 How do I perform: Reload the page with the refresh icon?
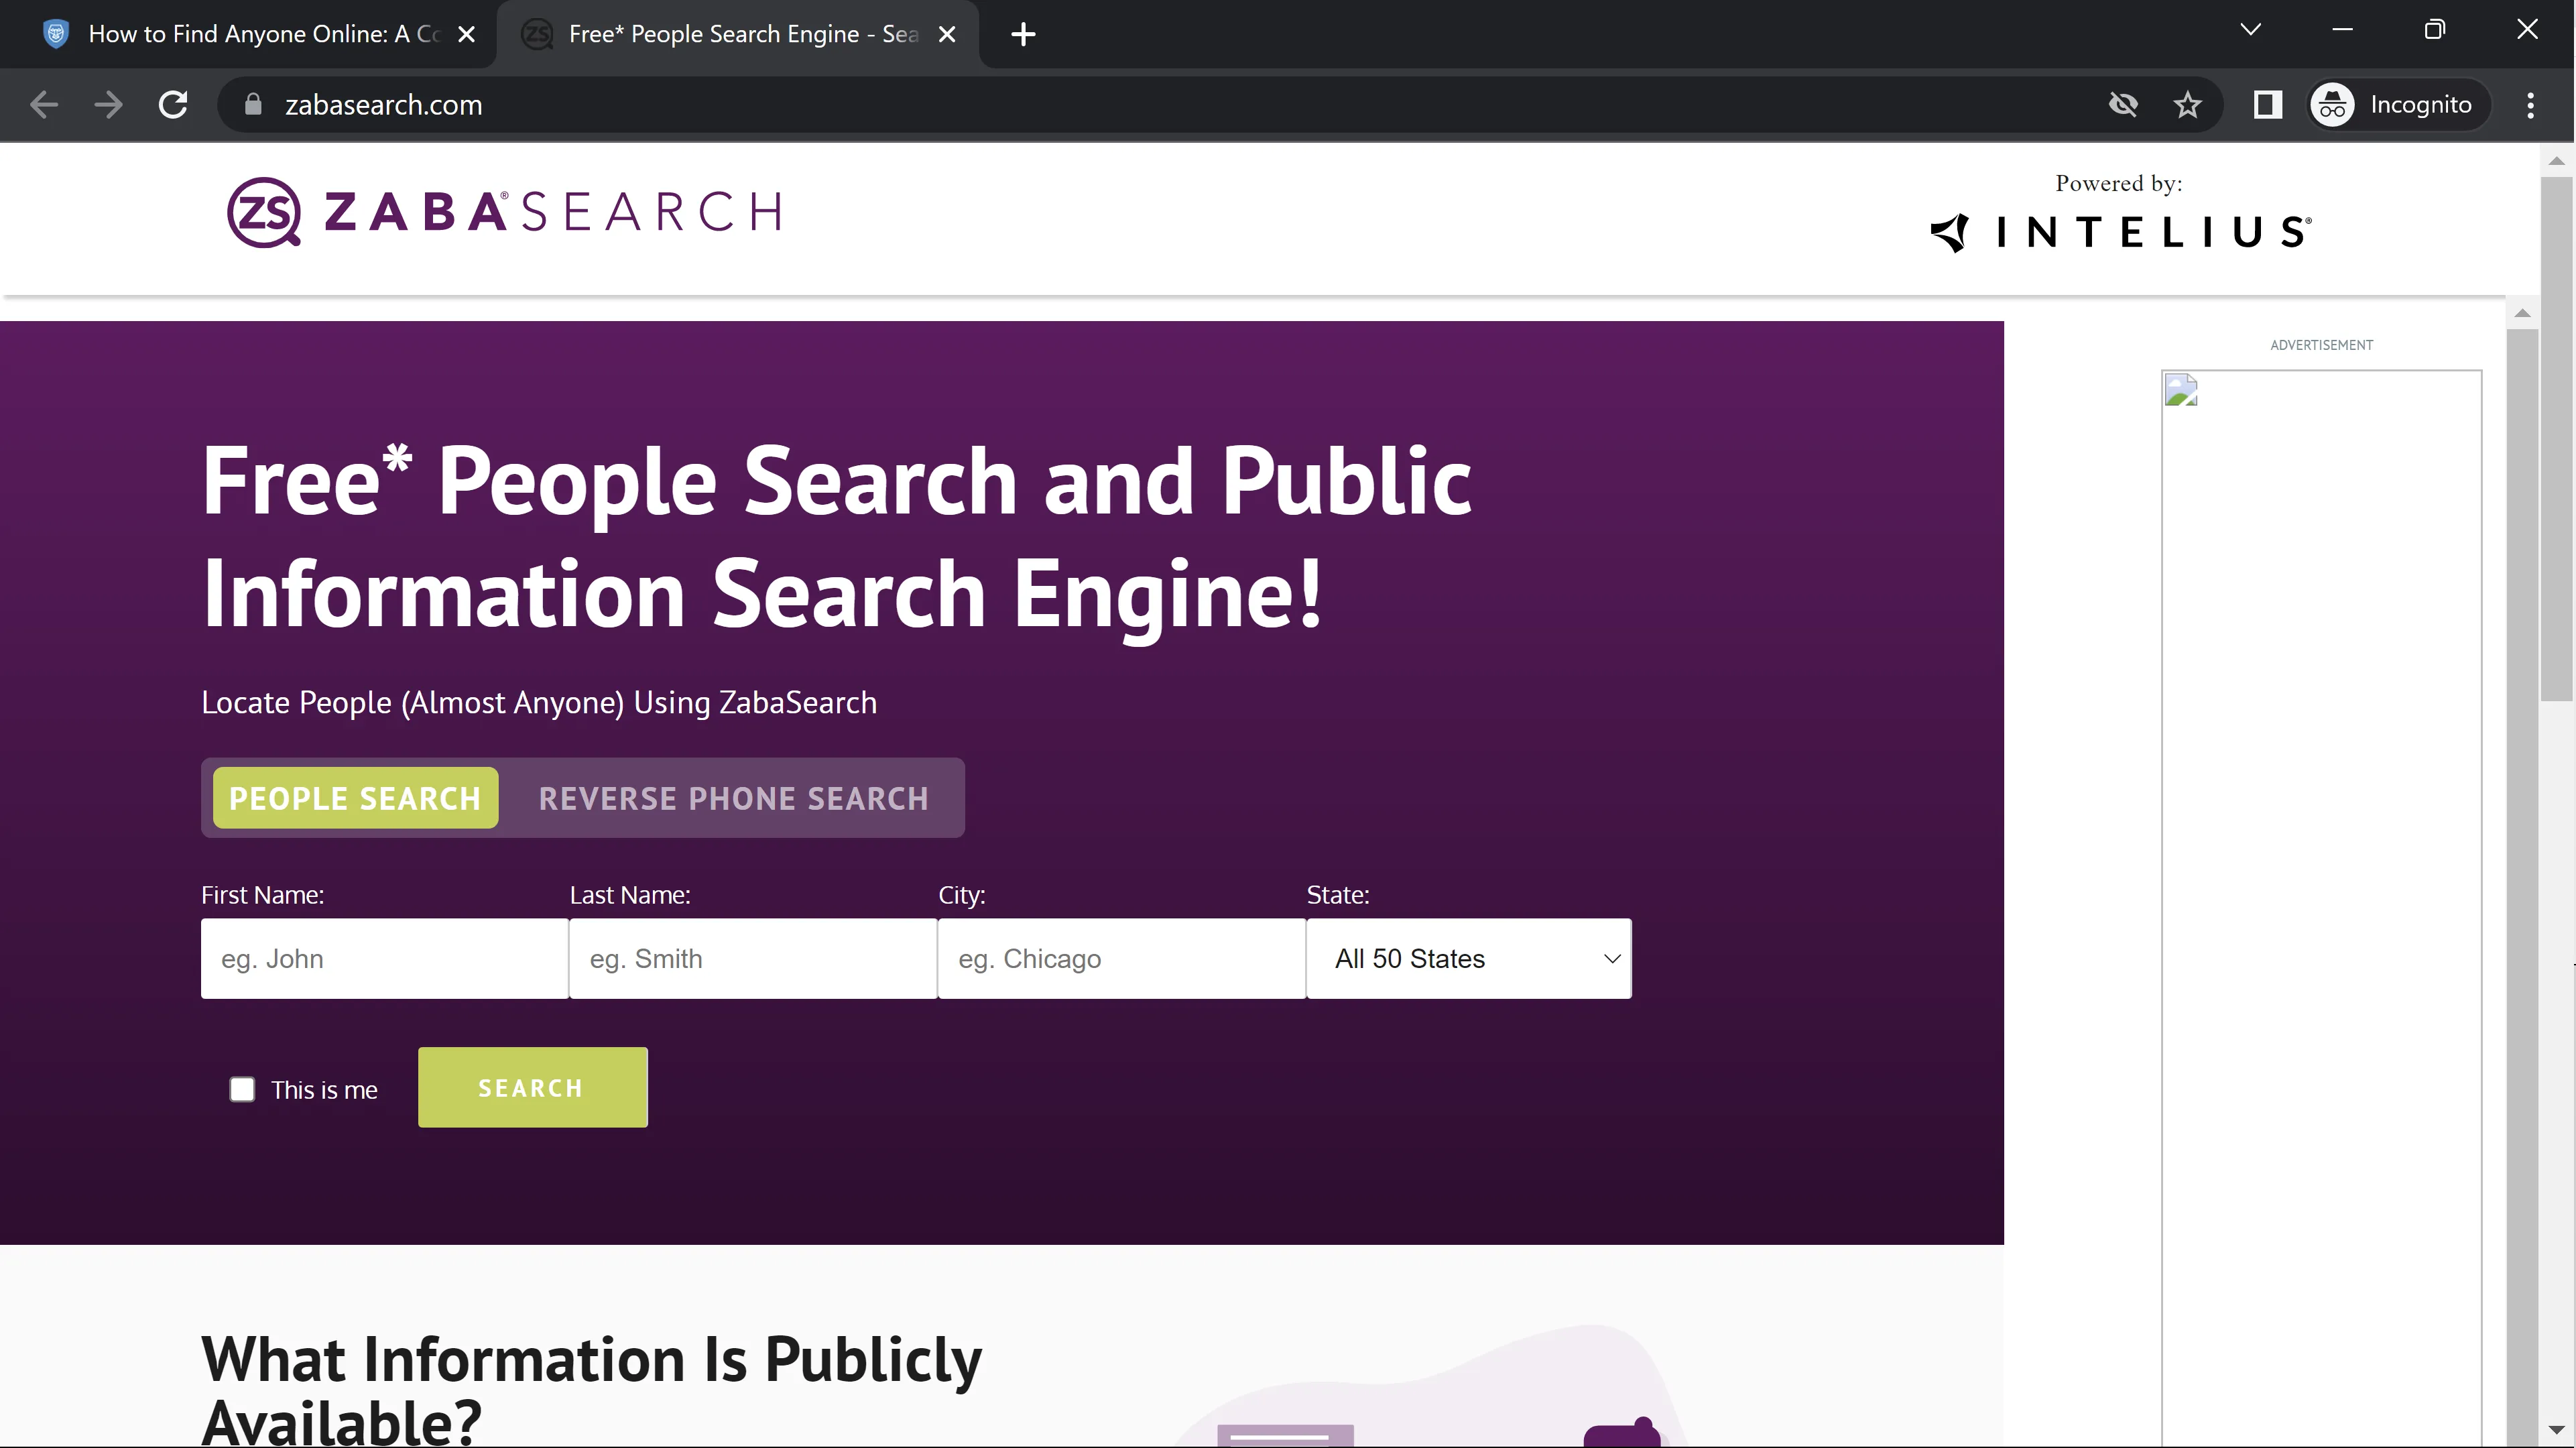pos(173,105)
